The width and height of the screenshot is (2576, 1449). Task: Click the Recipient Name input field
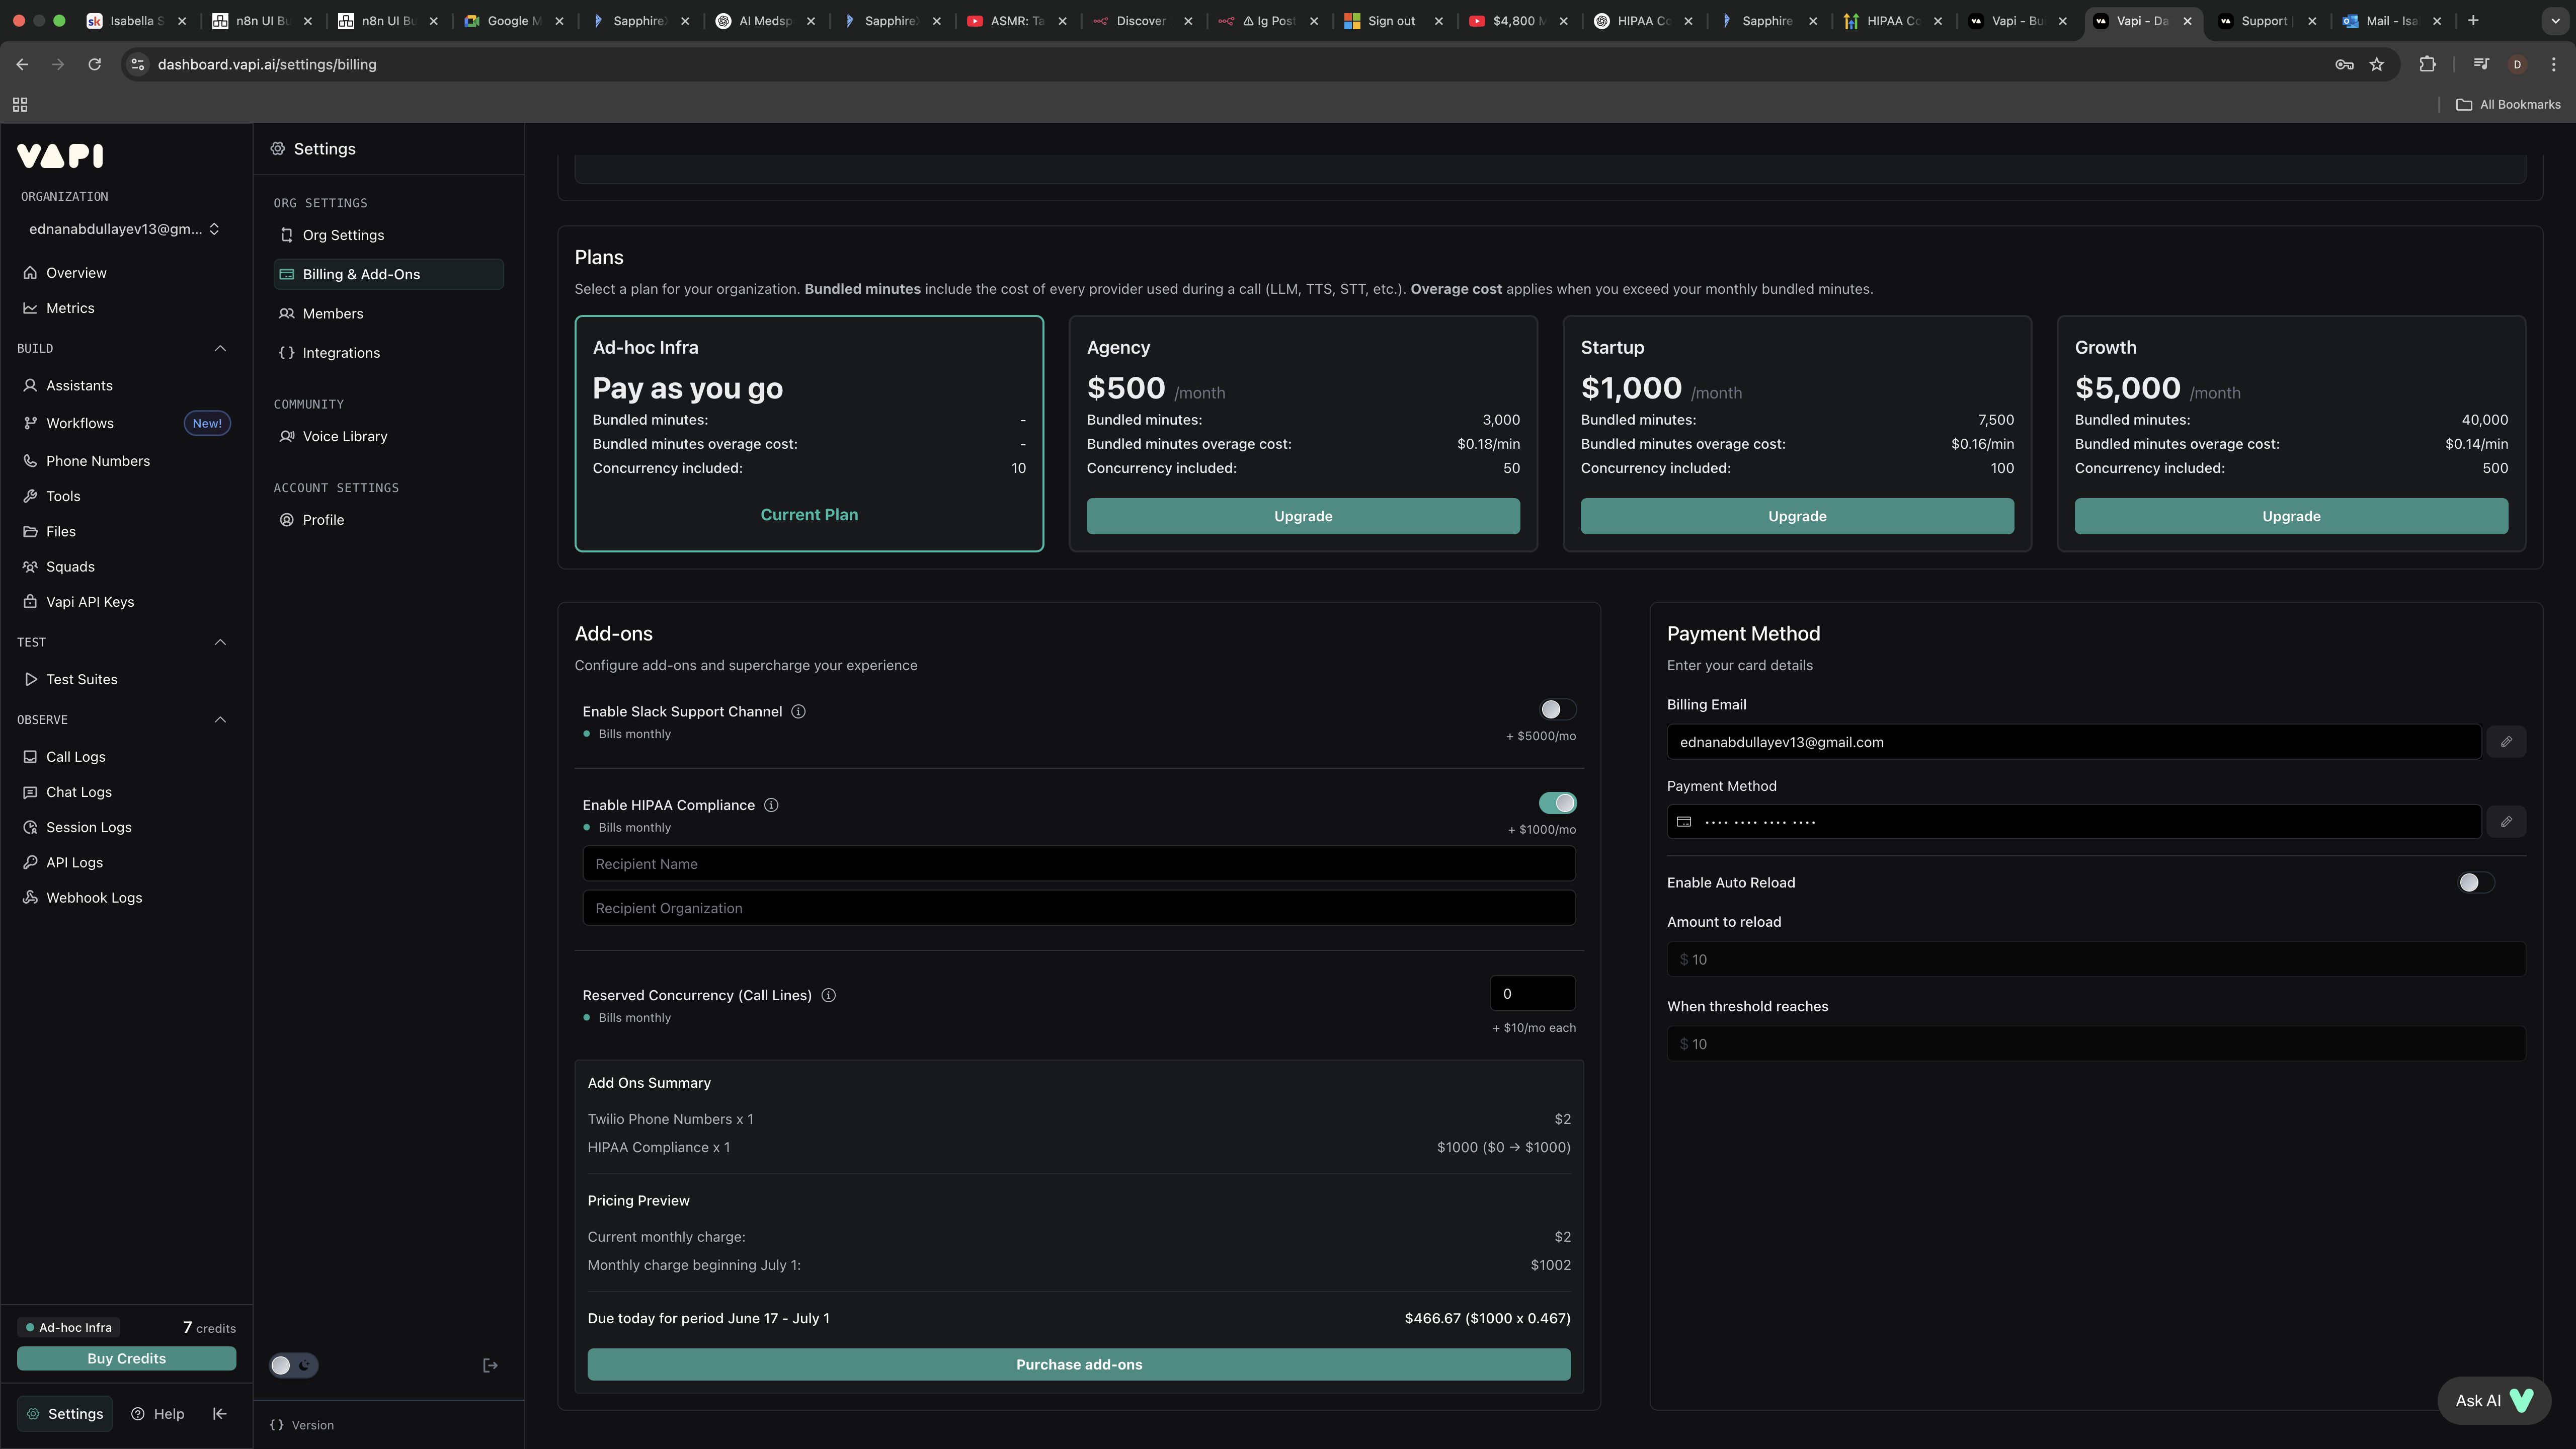tap(1078, 864)
